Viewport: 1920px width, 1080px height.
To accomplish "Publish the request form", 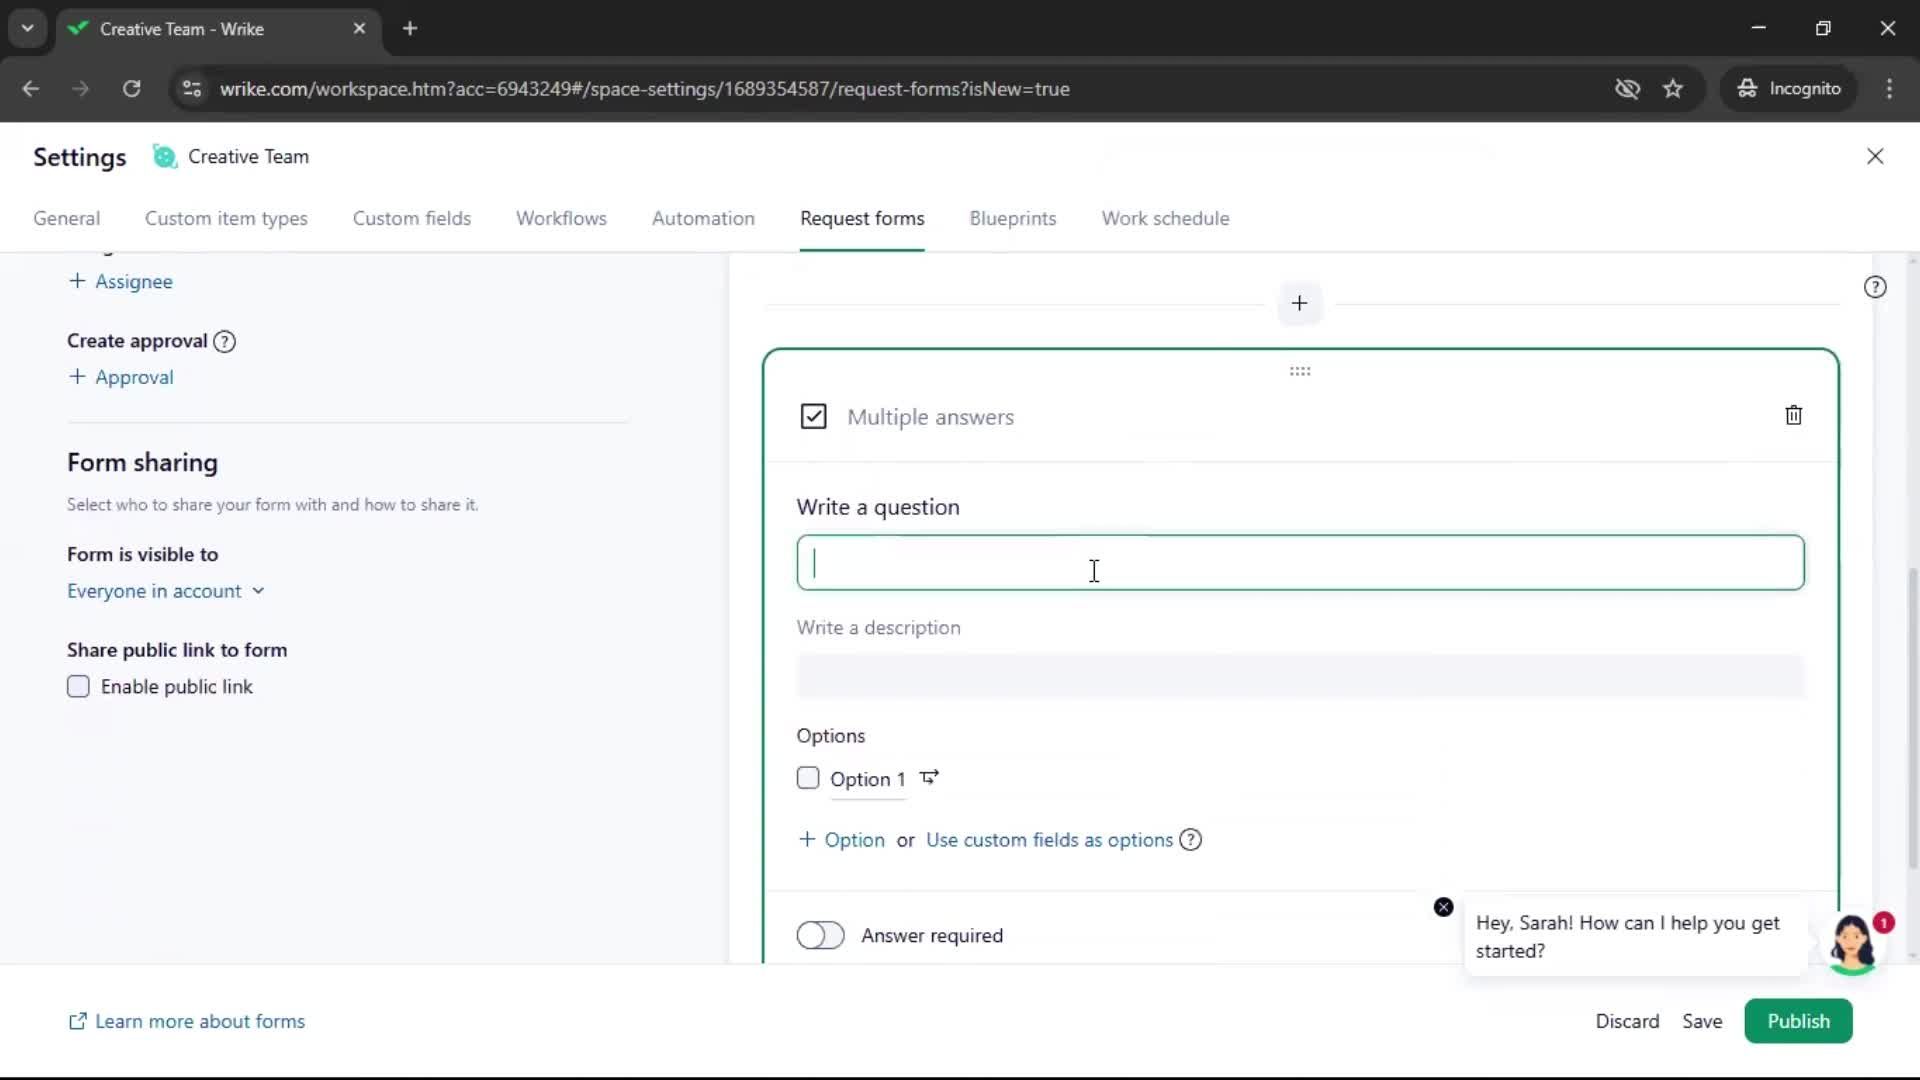I will 1798,1021.
